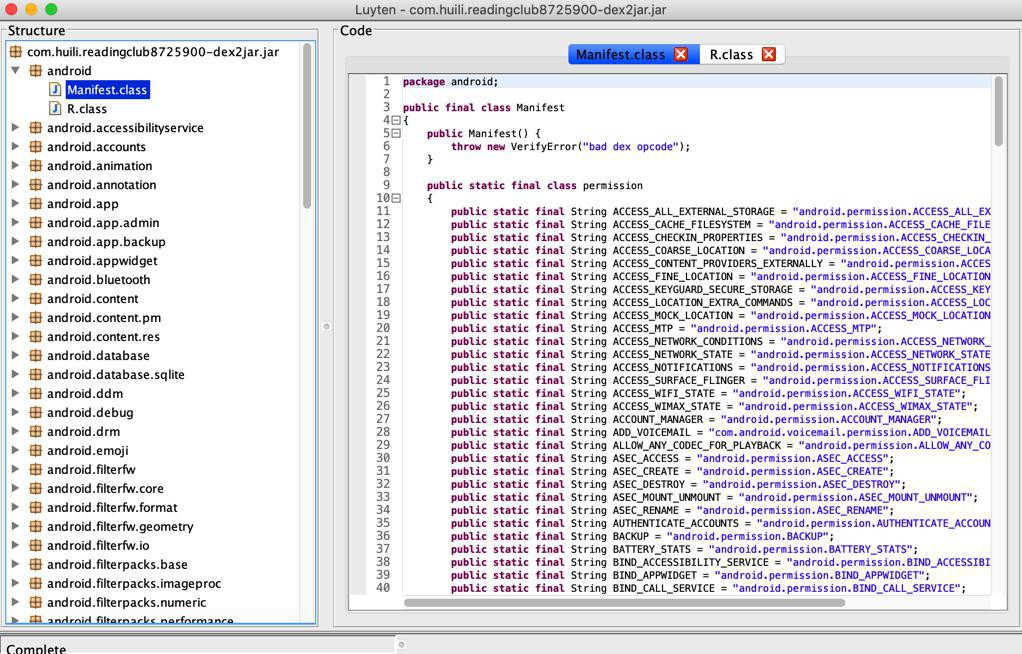Close the Manifest.class tab

[680, 54]
